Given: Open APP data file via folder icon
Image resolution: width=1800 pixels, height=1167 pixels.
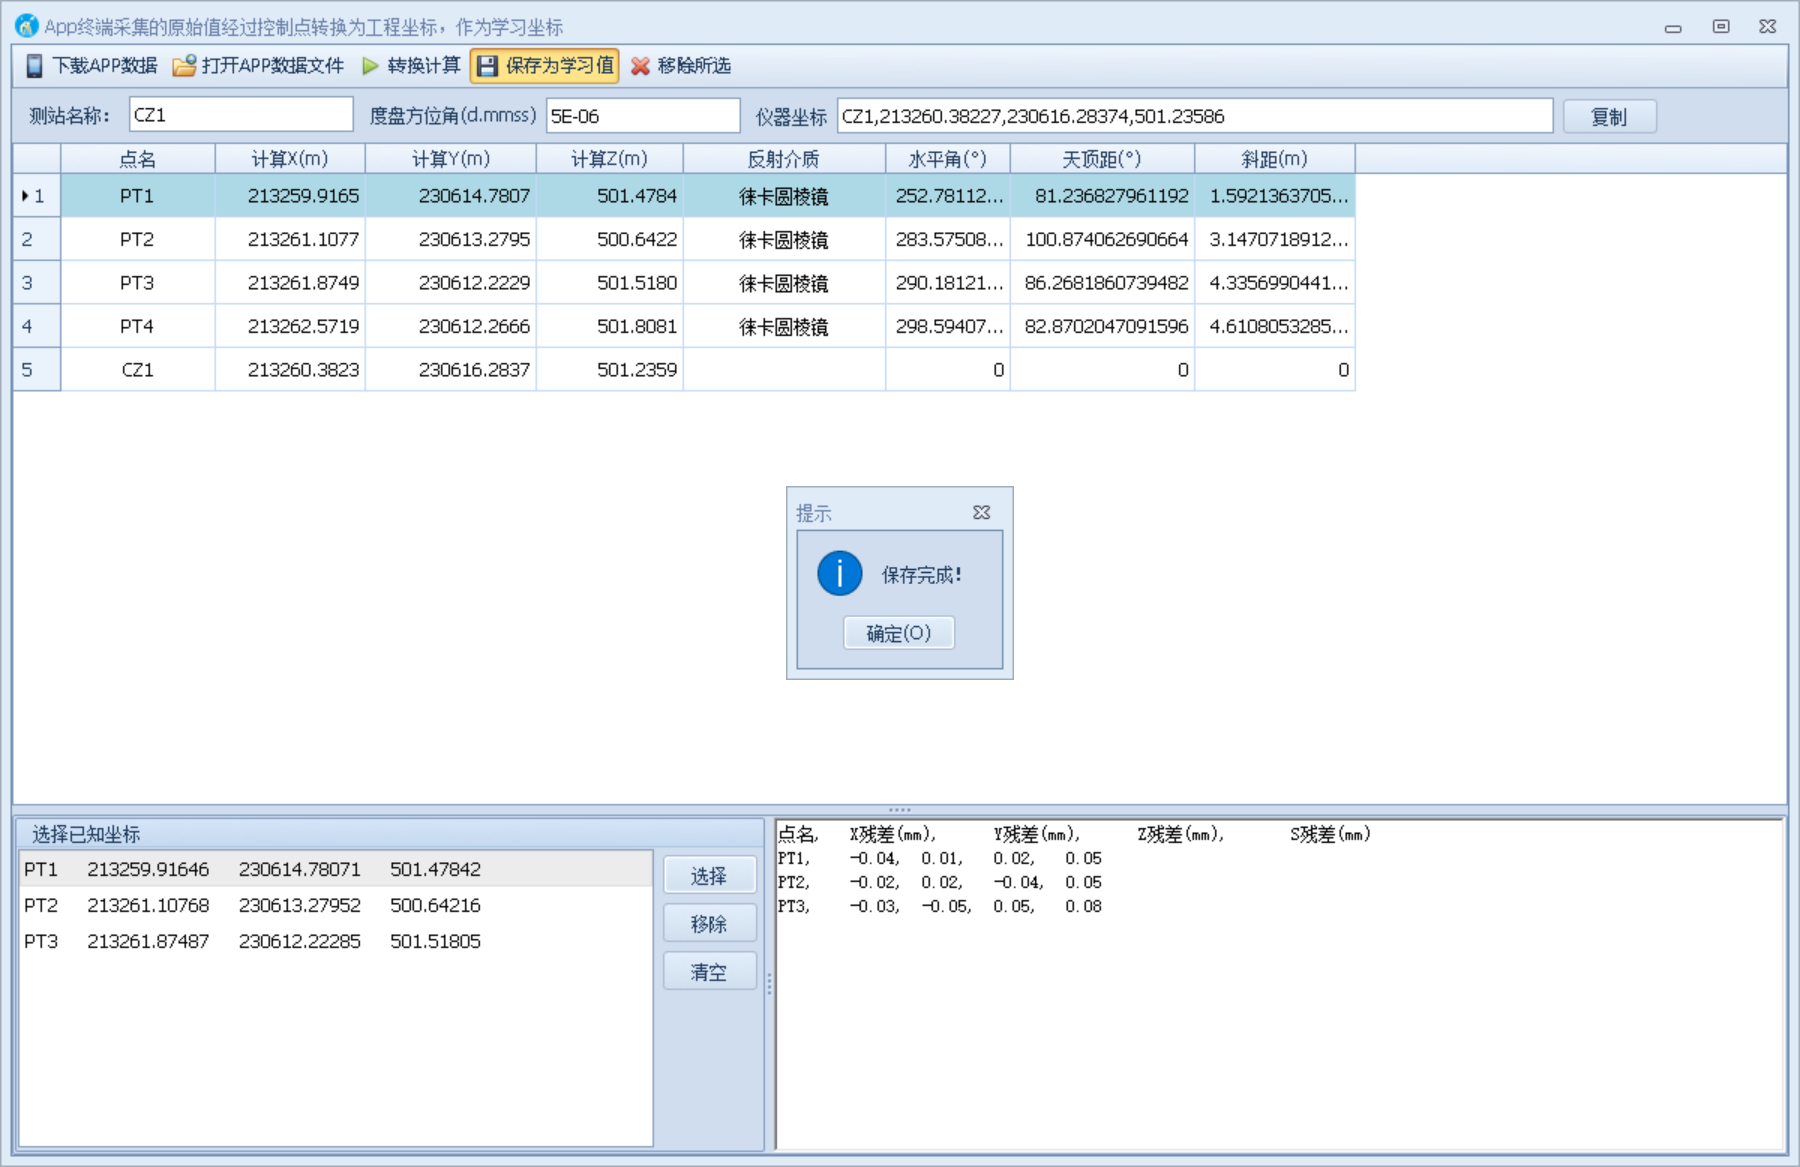Looking at the screenshot, I should (x=184, y=66).
